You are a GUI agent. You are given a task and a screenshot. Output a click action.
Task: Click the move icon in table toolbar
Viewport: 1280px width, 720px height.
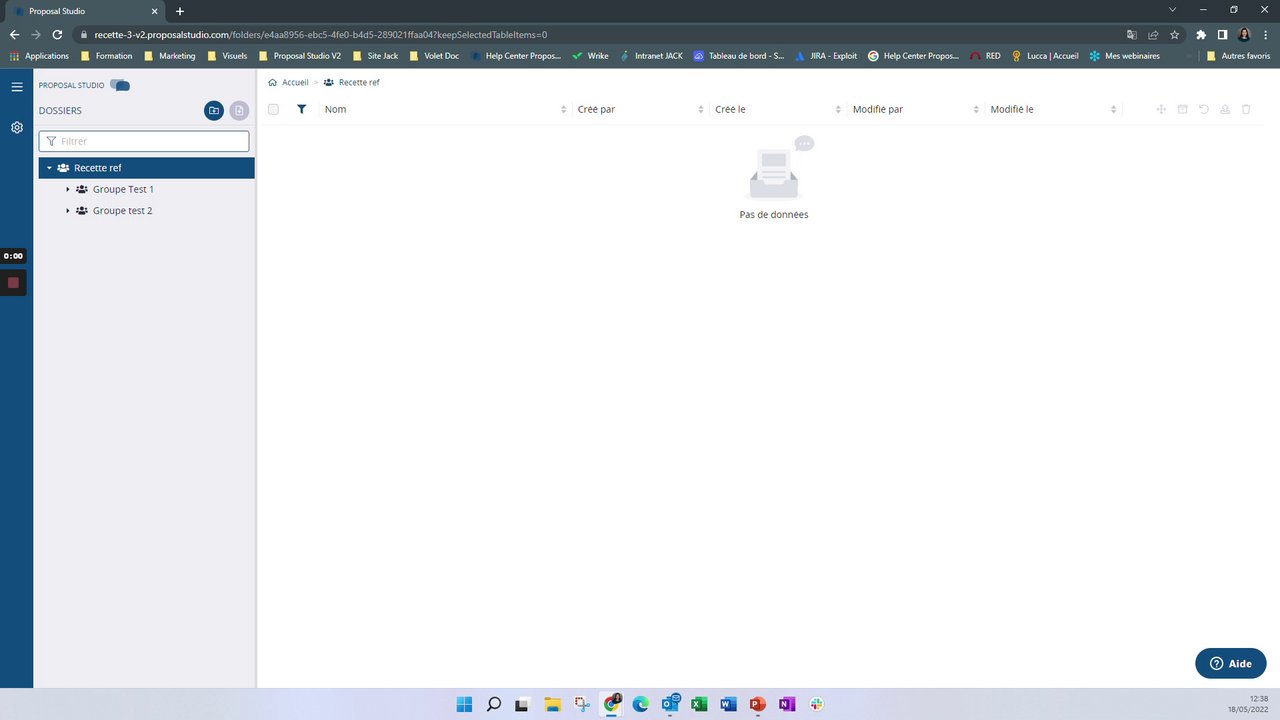coord(1161,109)
